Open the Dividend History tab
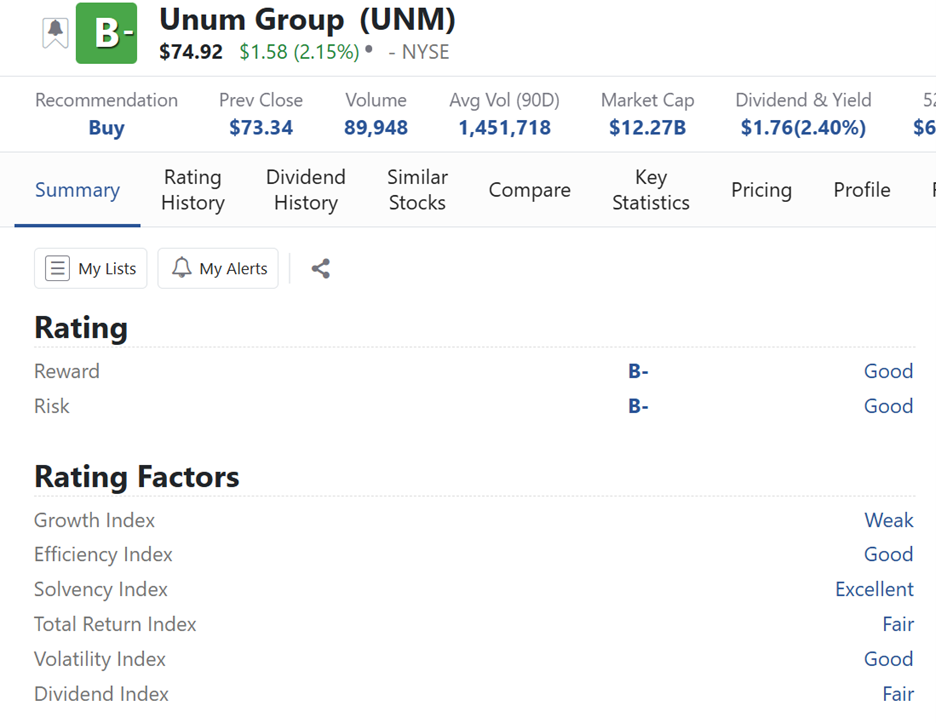Screen dimensions: 936x723 pyautogui.click(x=305, y=190)
